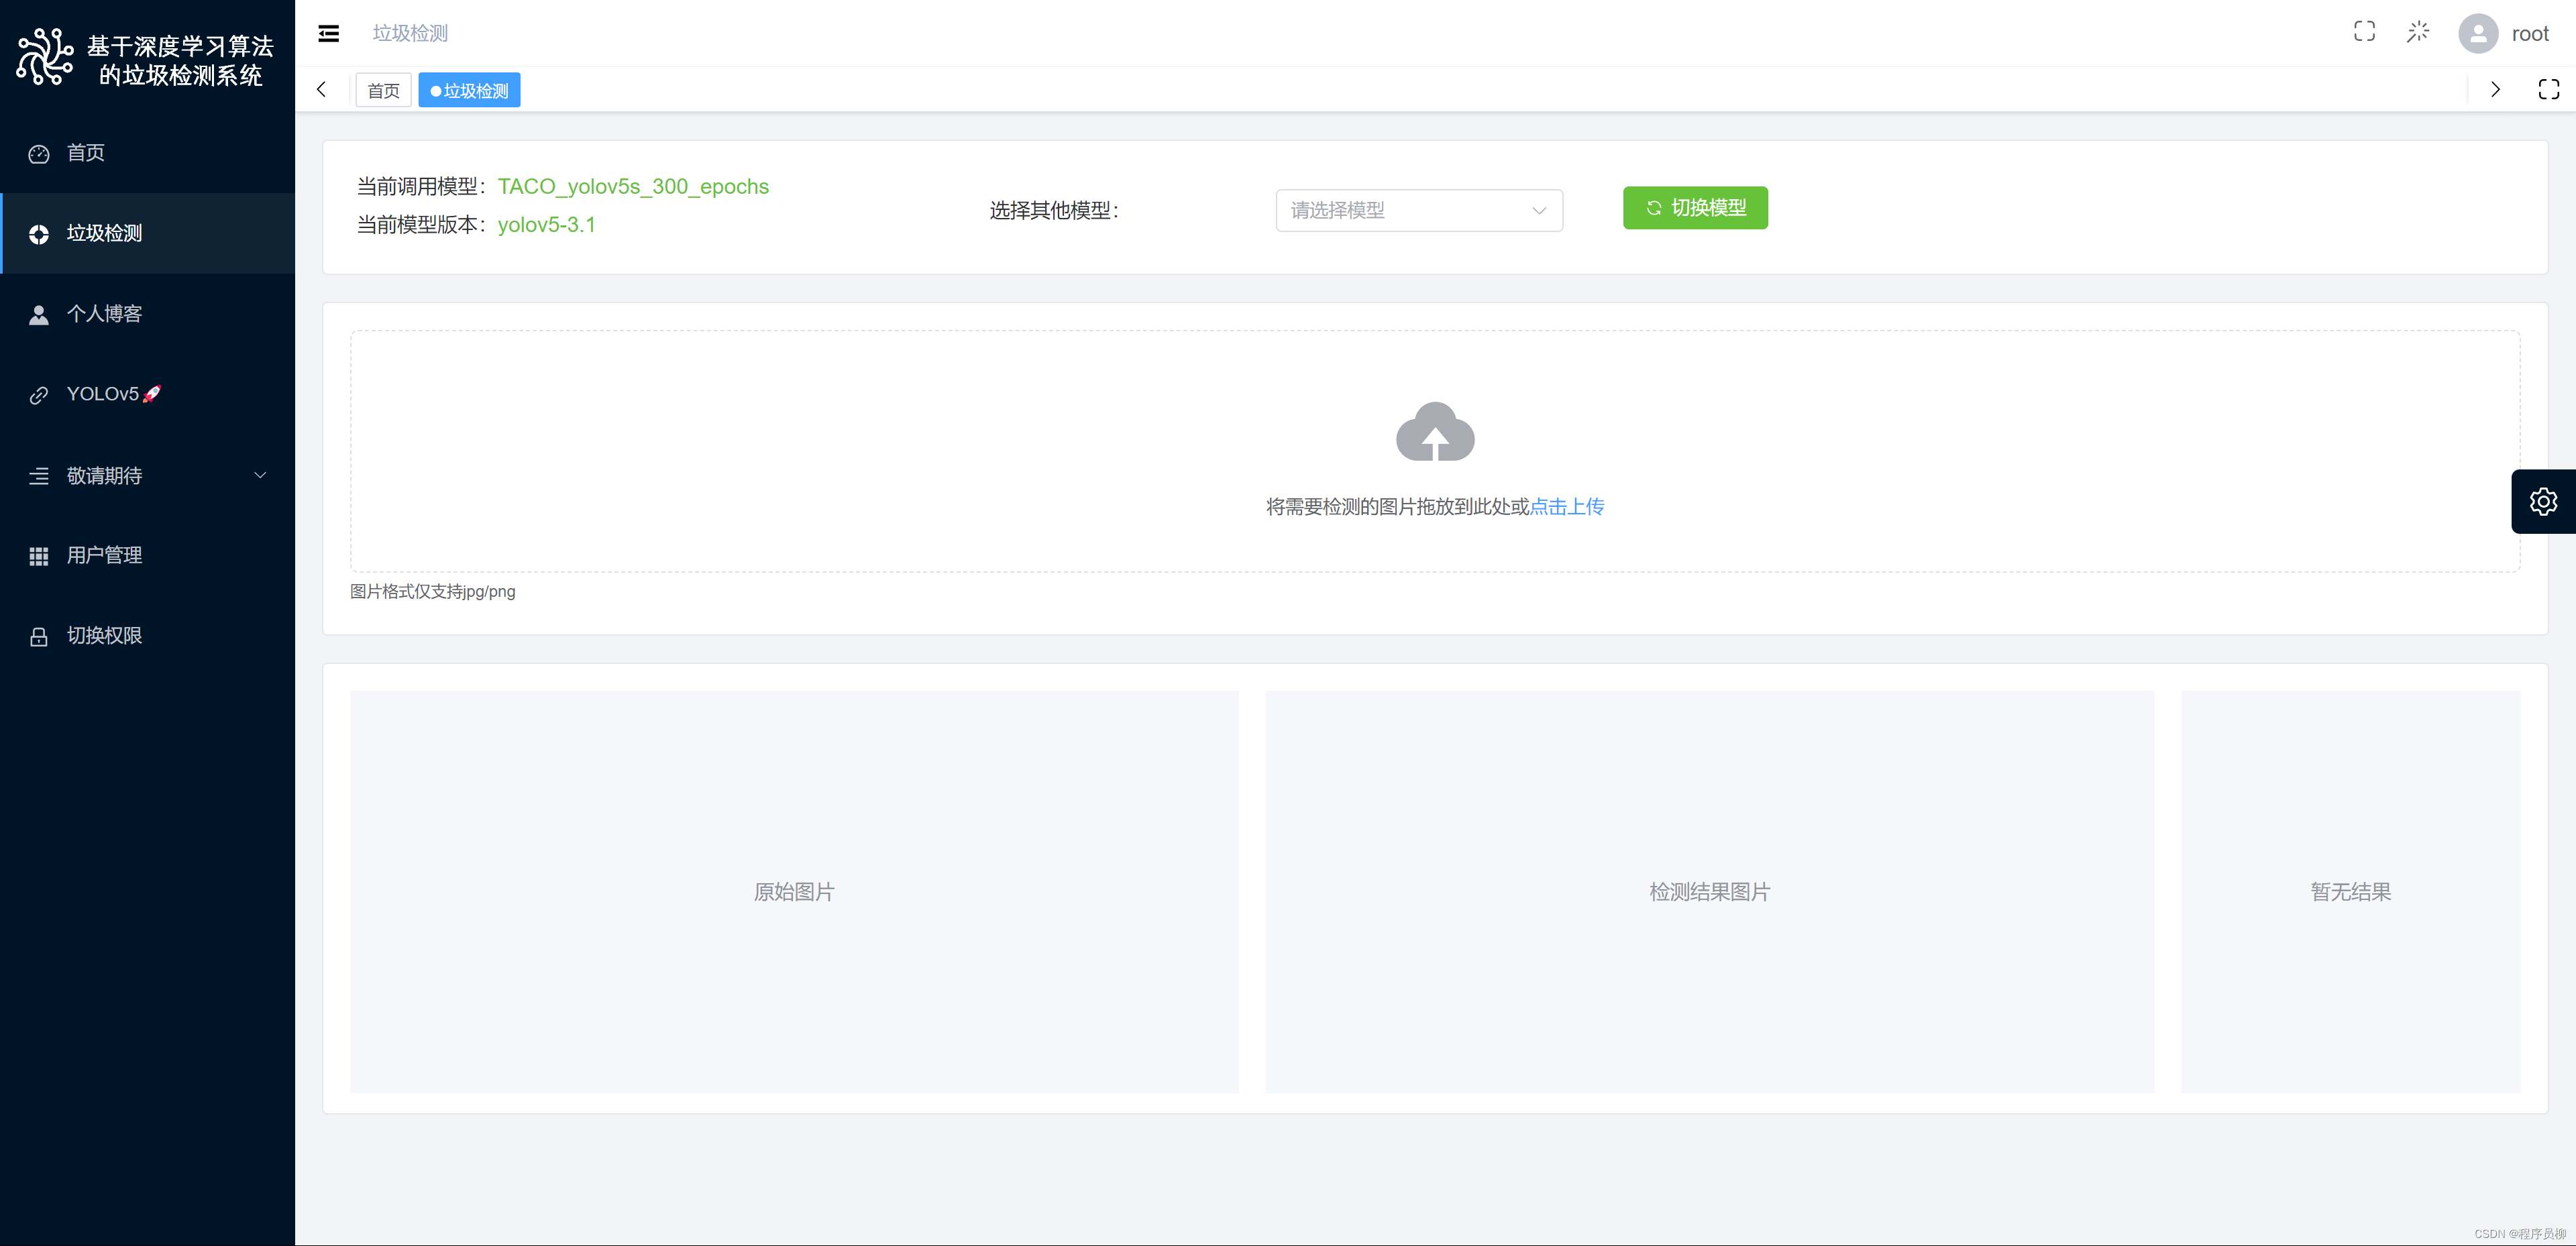The width and height of the screenshot is (2576, 1246).
Task: Click the root username
Action: click(2530, 34)
